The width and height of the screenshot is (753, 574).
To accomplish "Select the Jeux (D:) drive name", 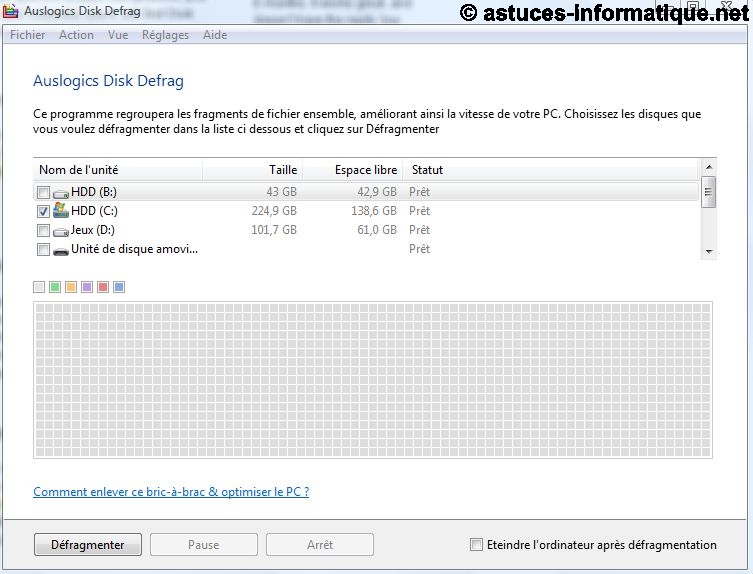I will [x=93, y=230].
